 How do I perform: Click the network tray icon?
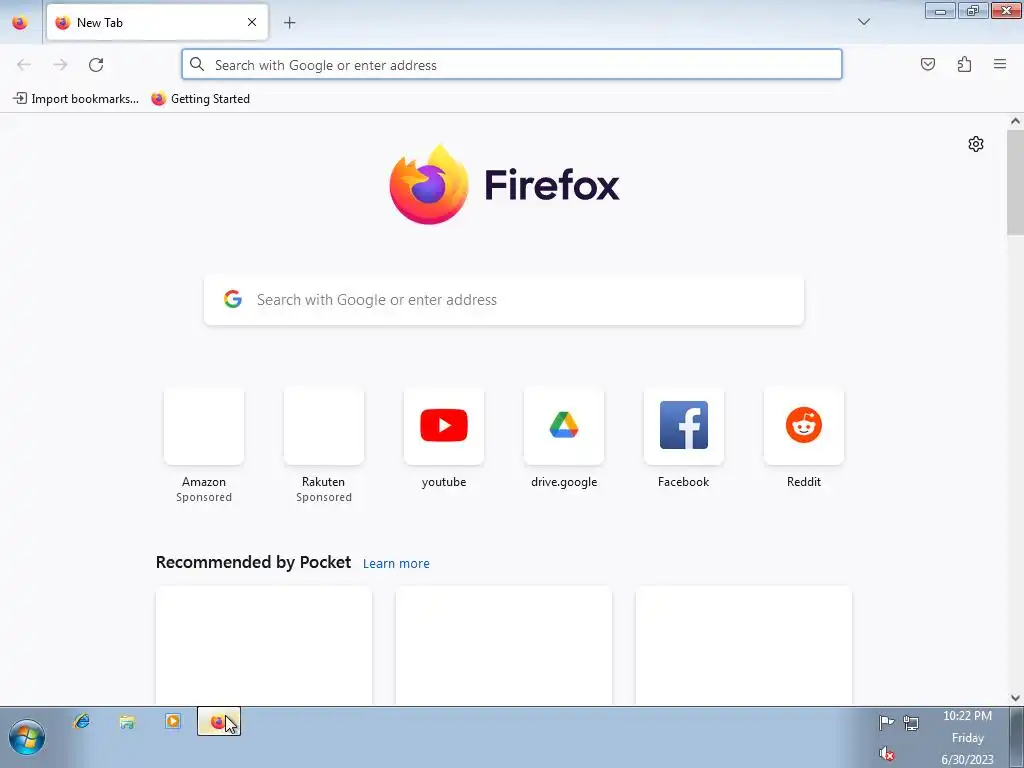[x=911, y=722]
